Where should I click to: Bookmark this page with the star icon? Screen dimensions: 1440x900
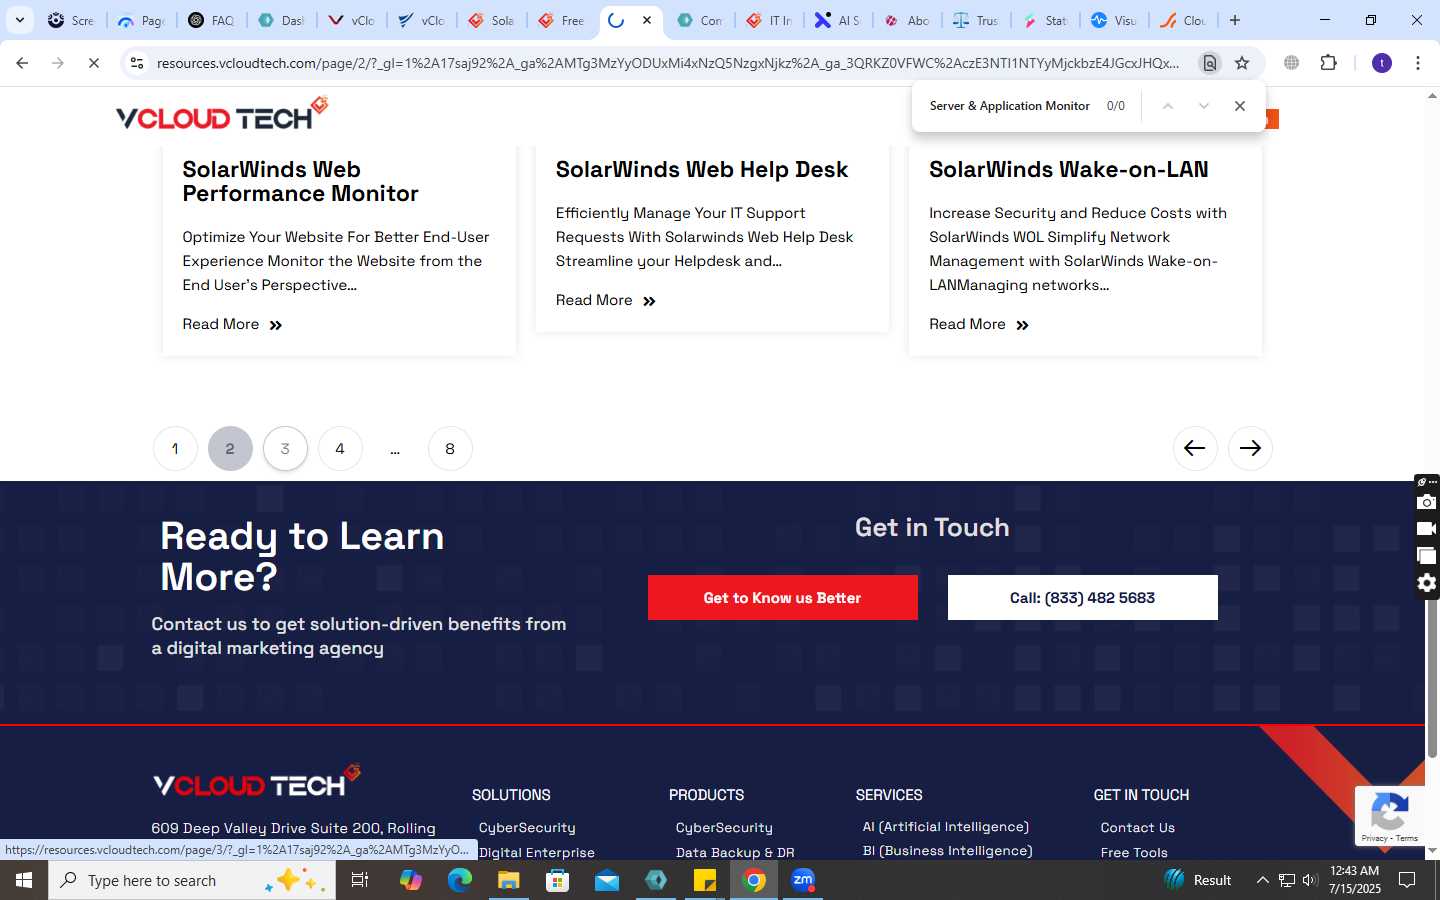[x=1242, y=63]
